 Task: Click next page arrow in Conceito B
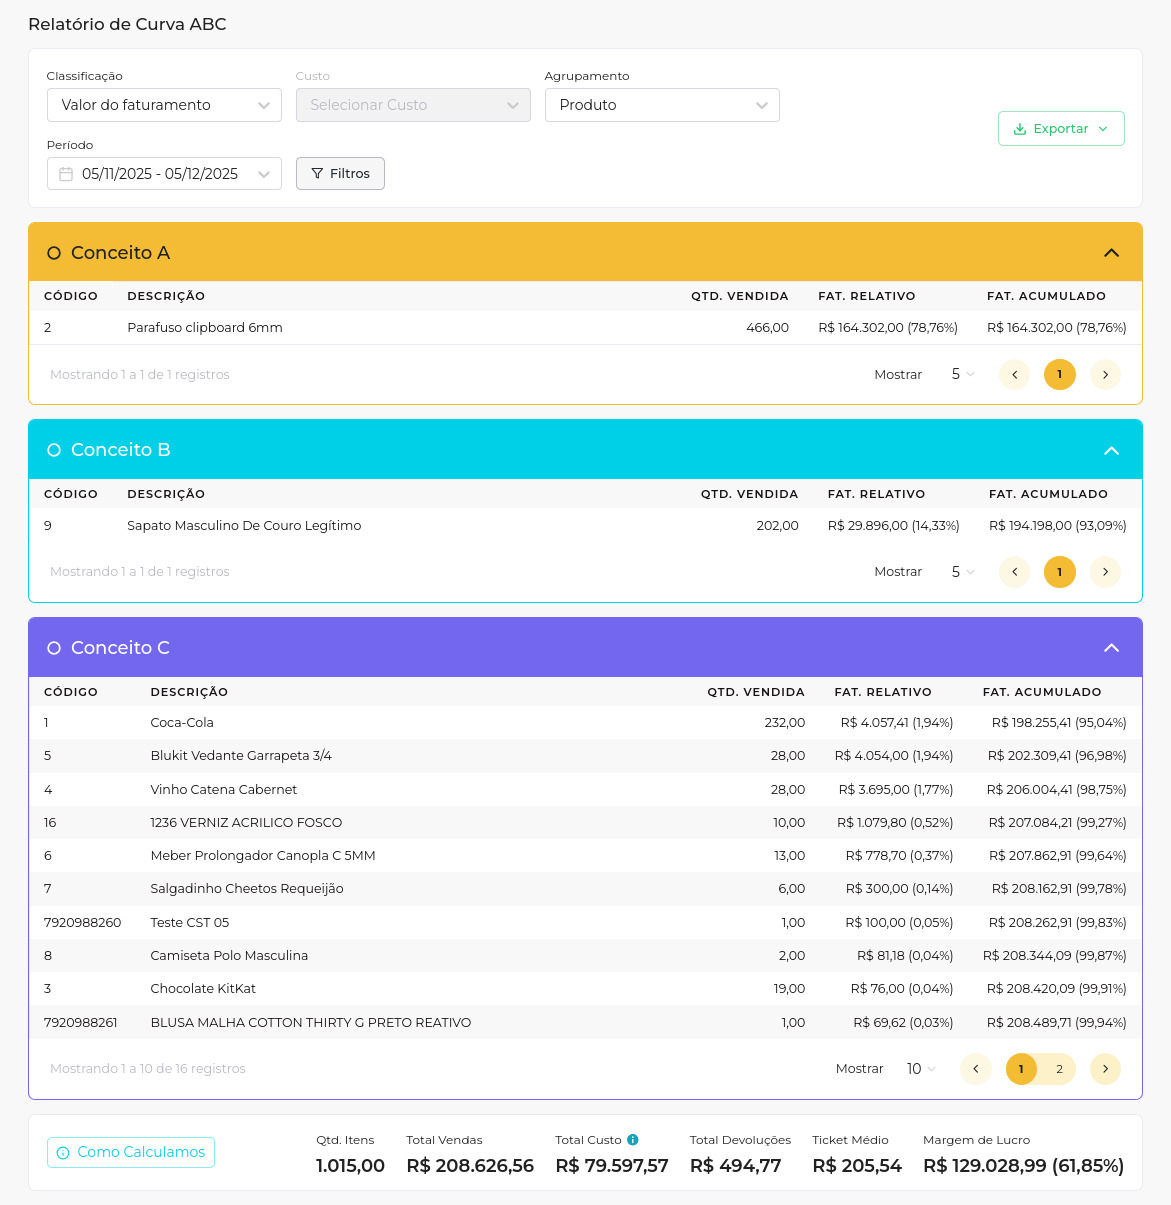pyautogui.click(x=1105, y=572)
